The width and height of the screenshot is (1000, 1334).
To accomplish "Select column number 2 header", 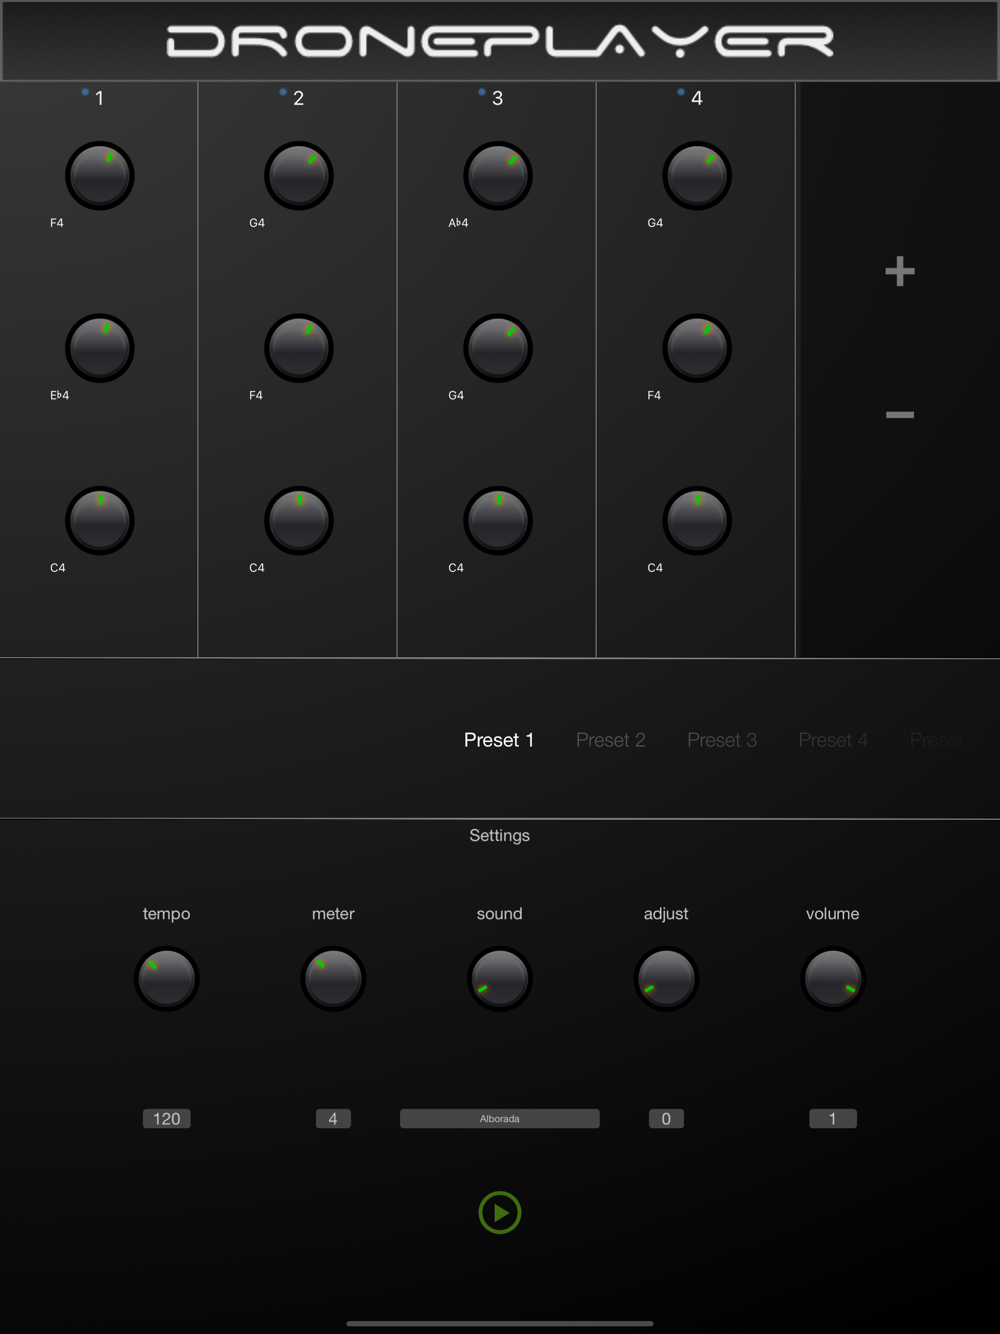I will tap(298, 98).
